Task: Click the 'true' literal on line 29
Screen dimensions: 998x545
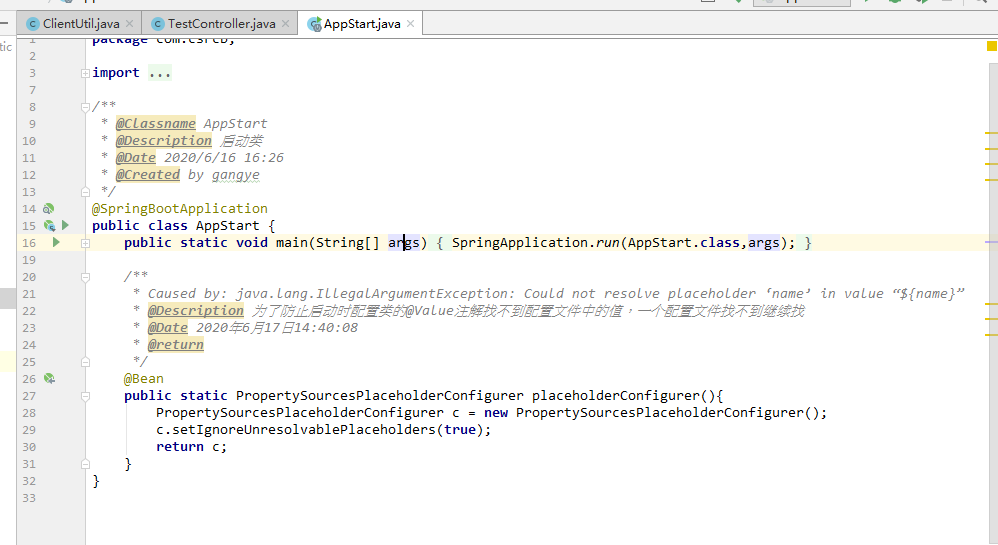Action: coord(460,430)
